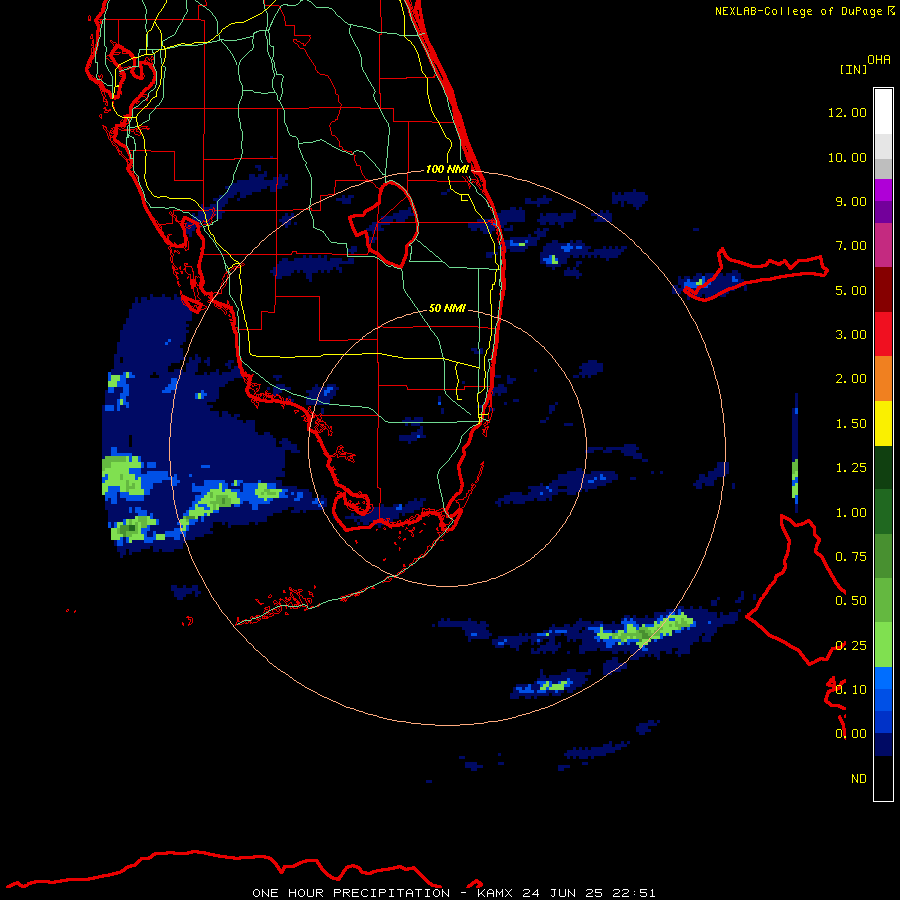Select the 2.00 legend value
Image resolution: width=900 pixels, height=900 pixels.
(851, 379)
